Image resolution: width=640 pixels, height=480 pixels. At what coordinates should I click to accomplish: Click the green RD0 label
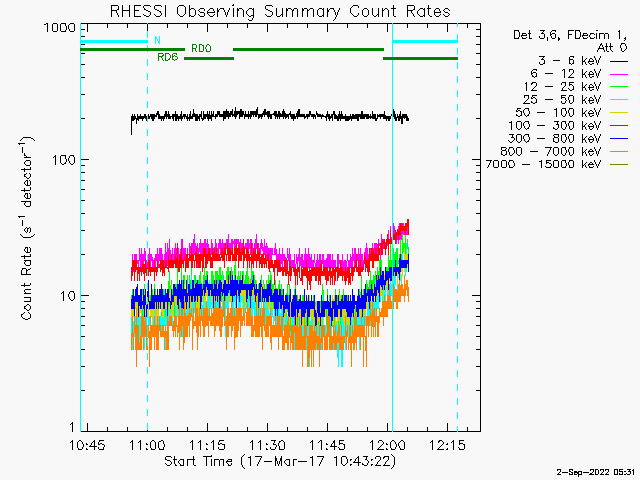[201, 49]
